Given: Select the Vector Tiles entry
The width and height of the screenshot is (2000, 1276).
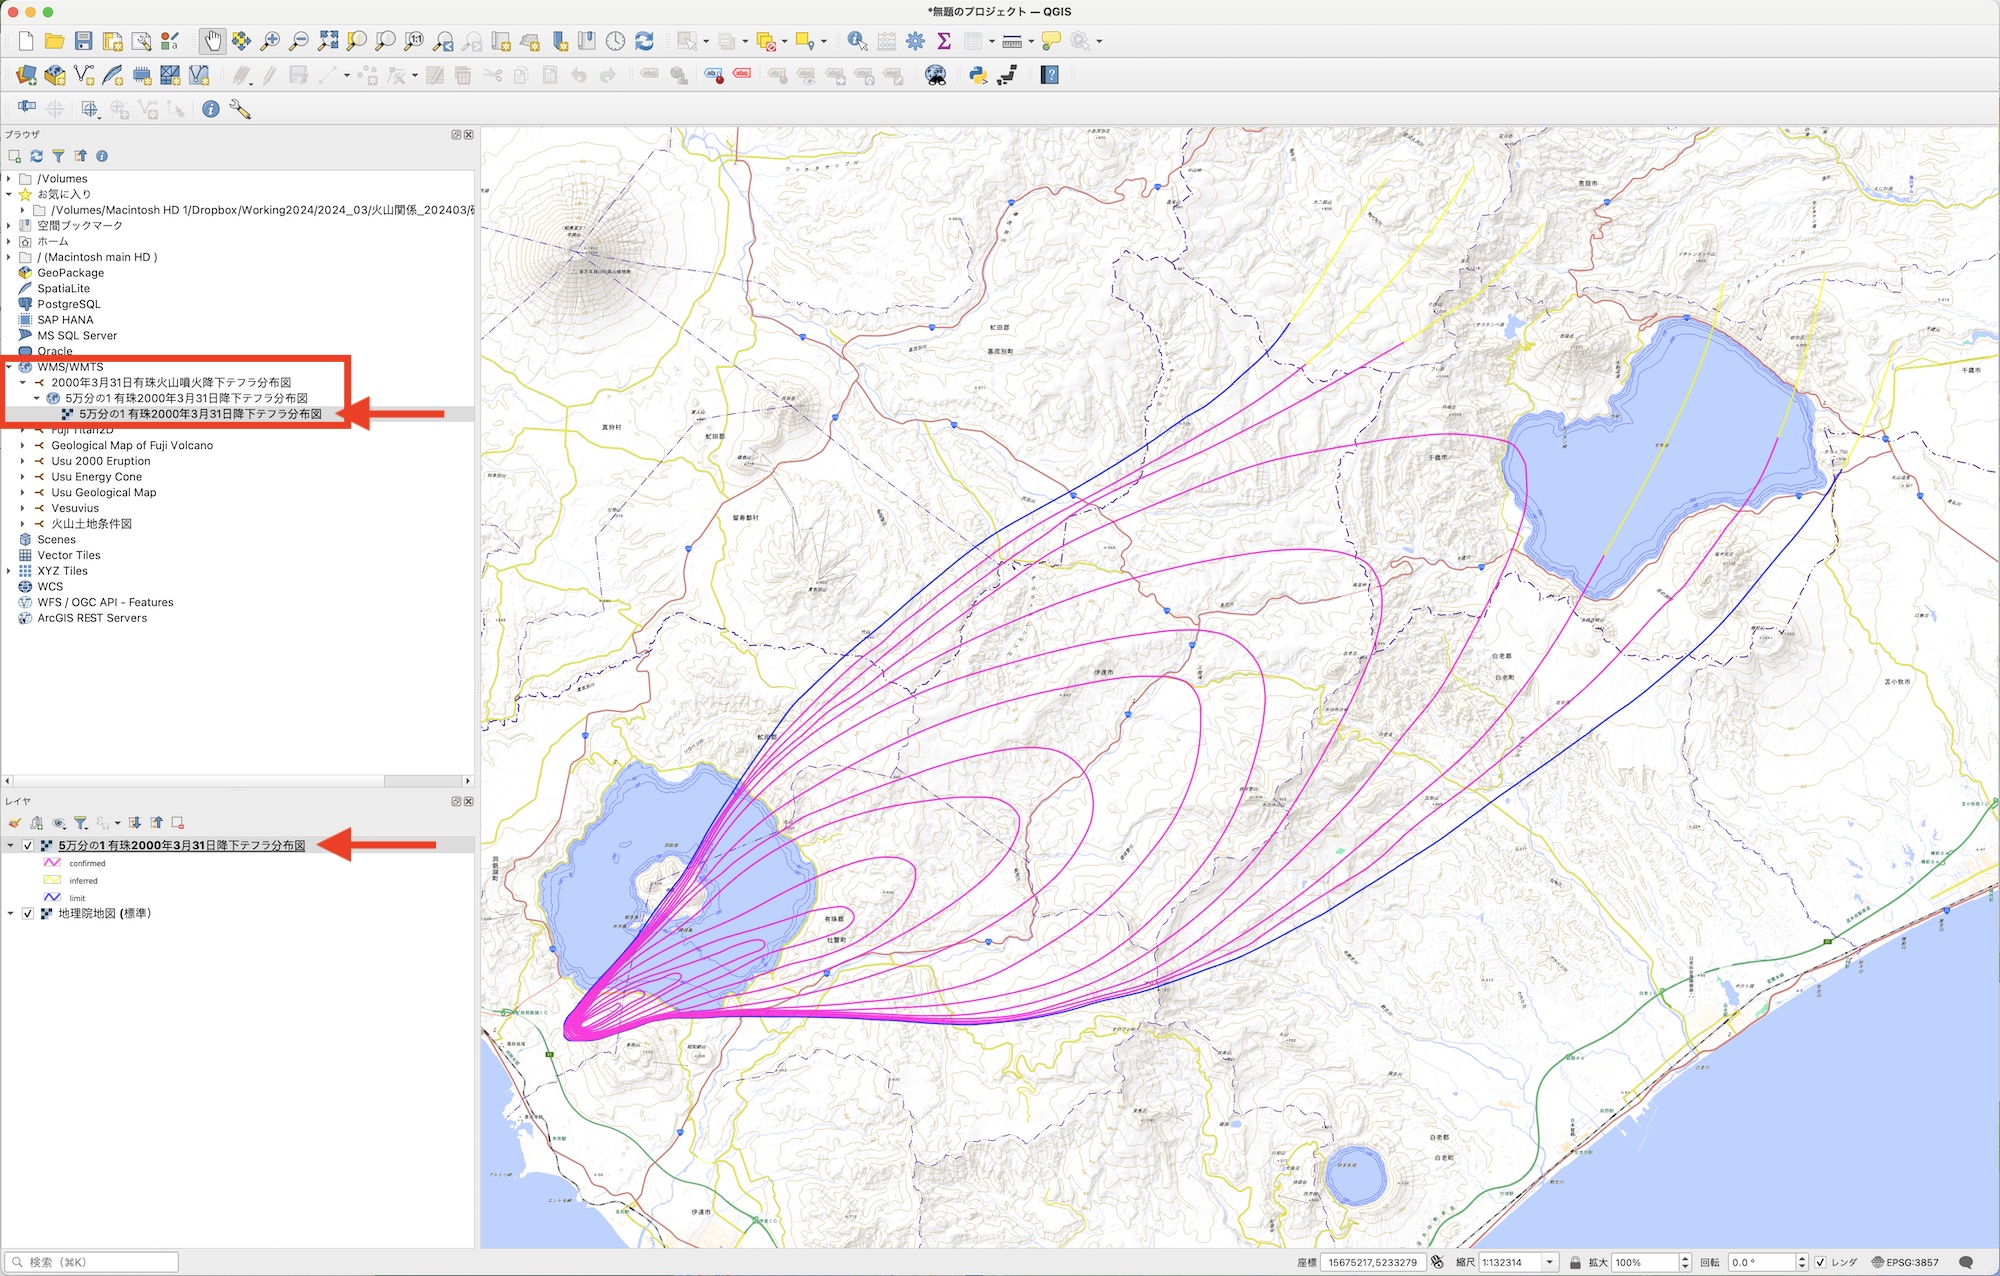Looking at the screenshot, I should point(69,555).
